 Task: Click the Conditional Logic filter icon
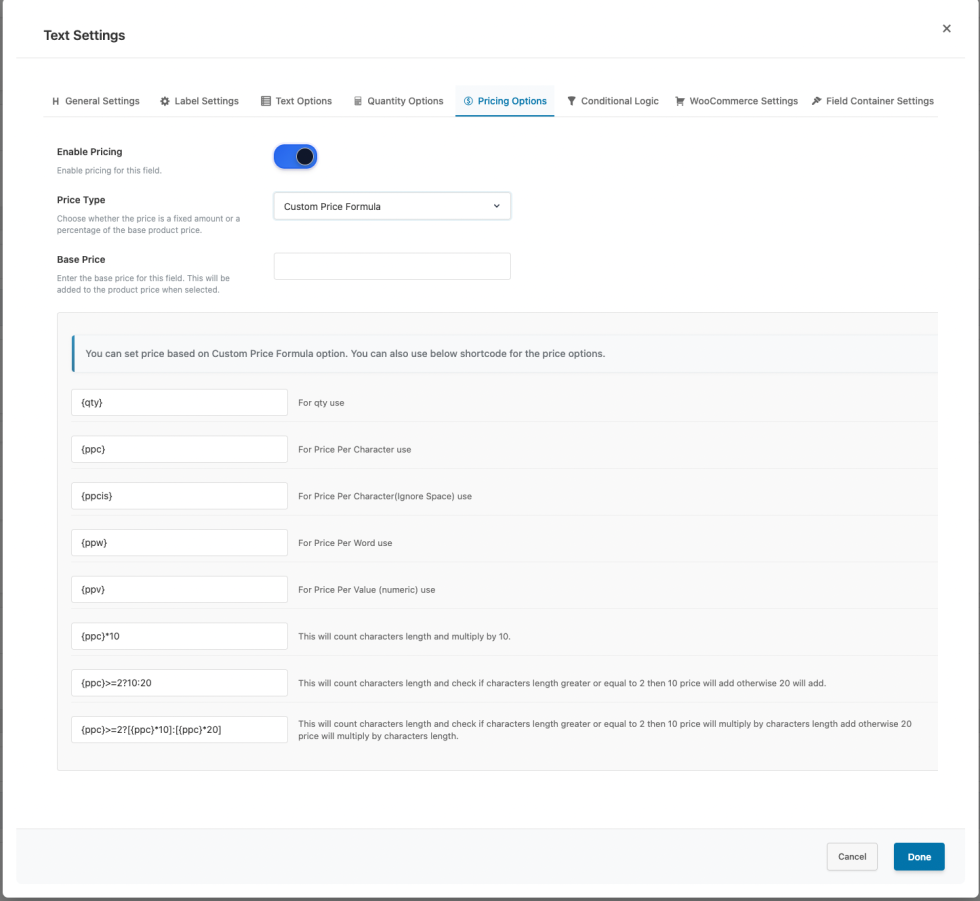571,101
